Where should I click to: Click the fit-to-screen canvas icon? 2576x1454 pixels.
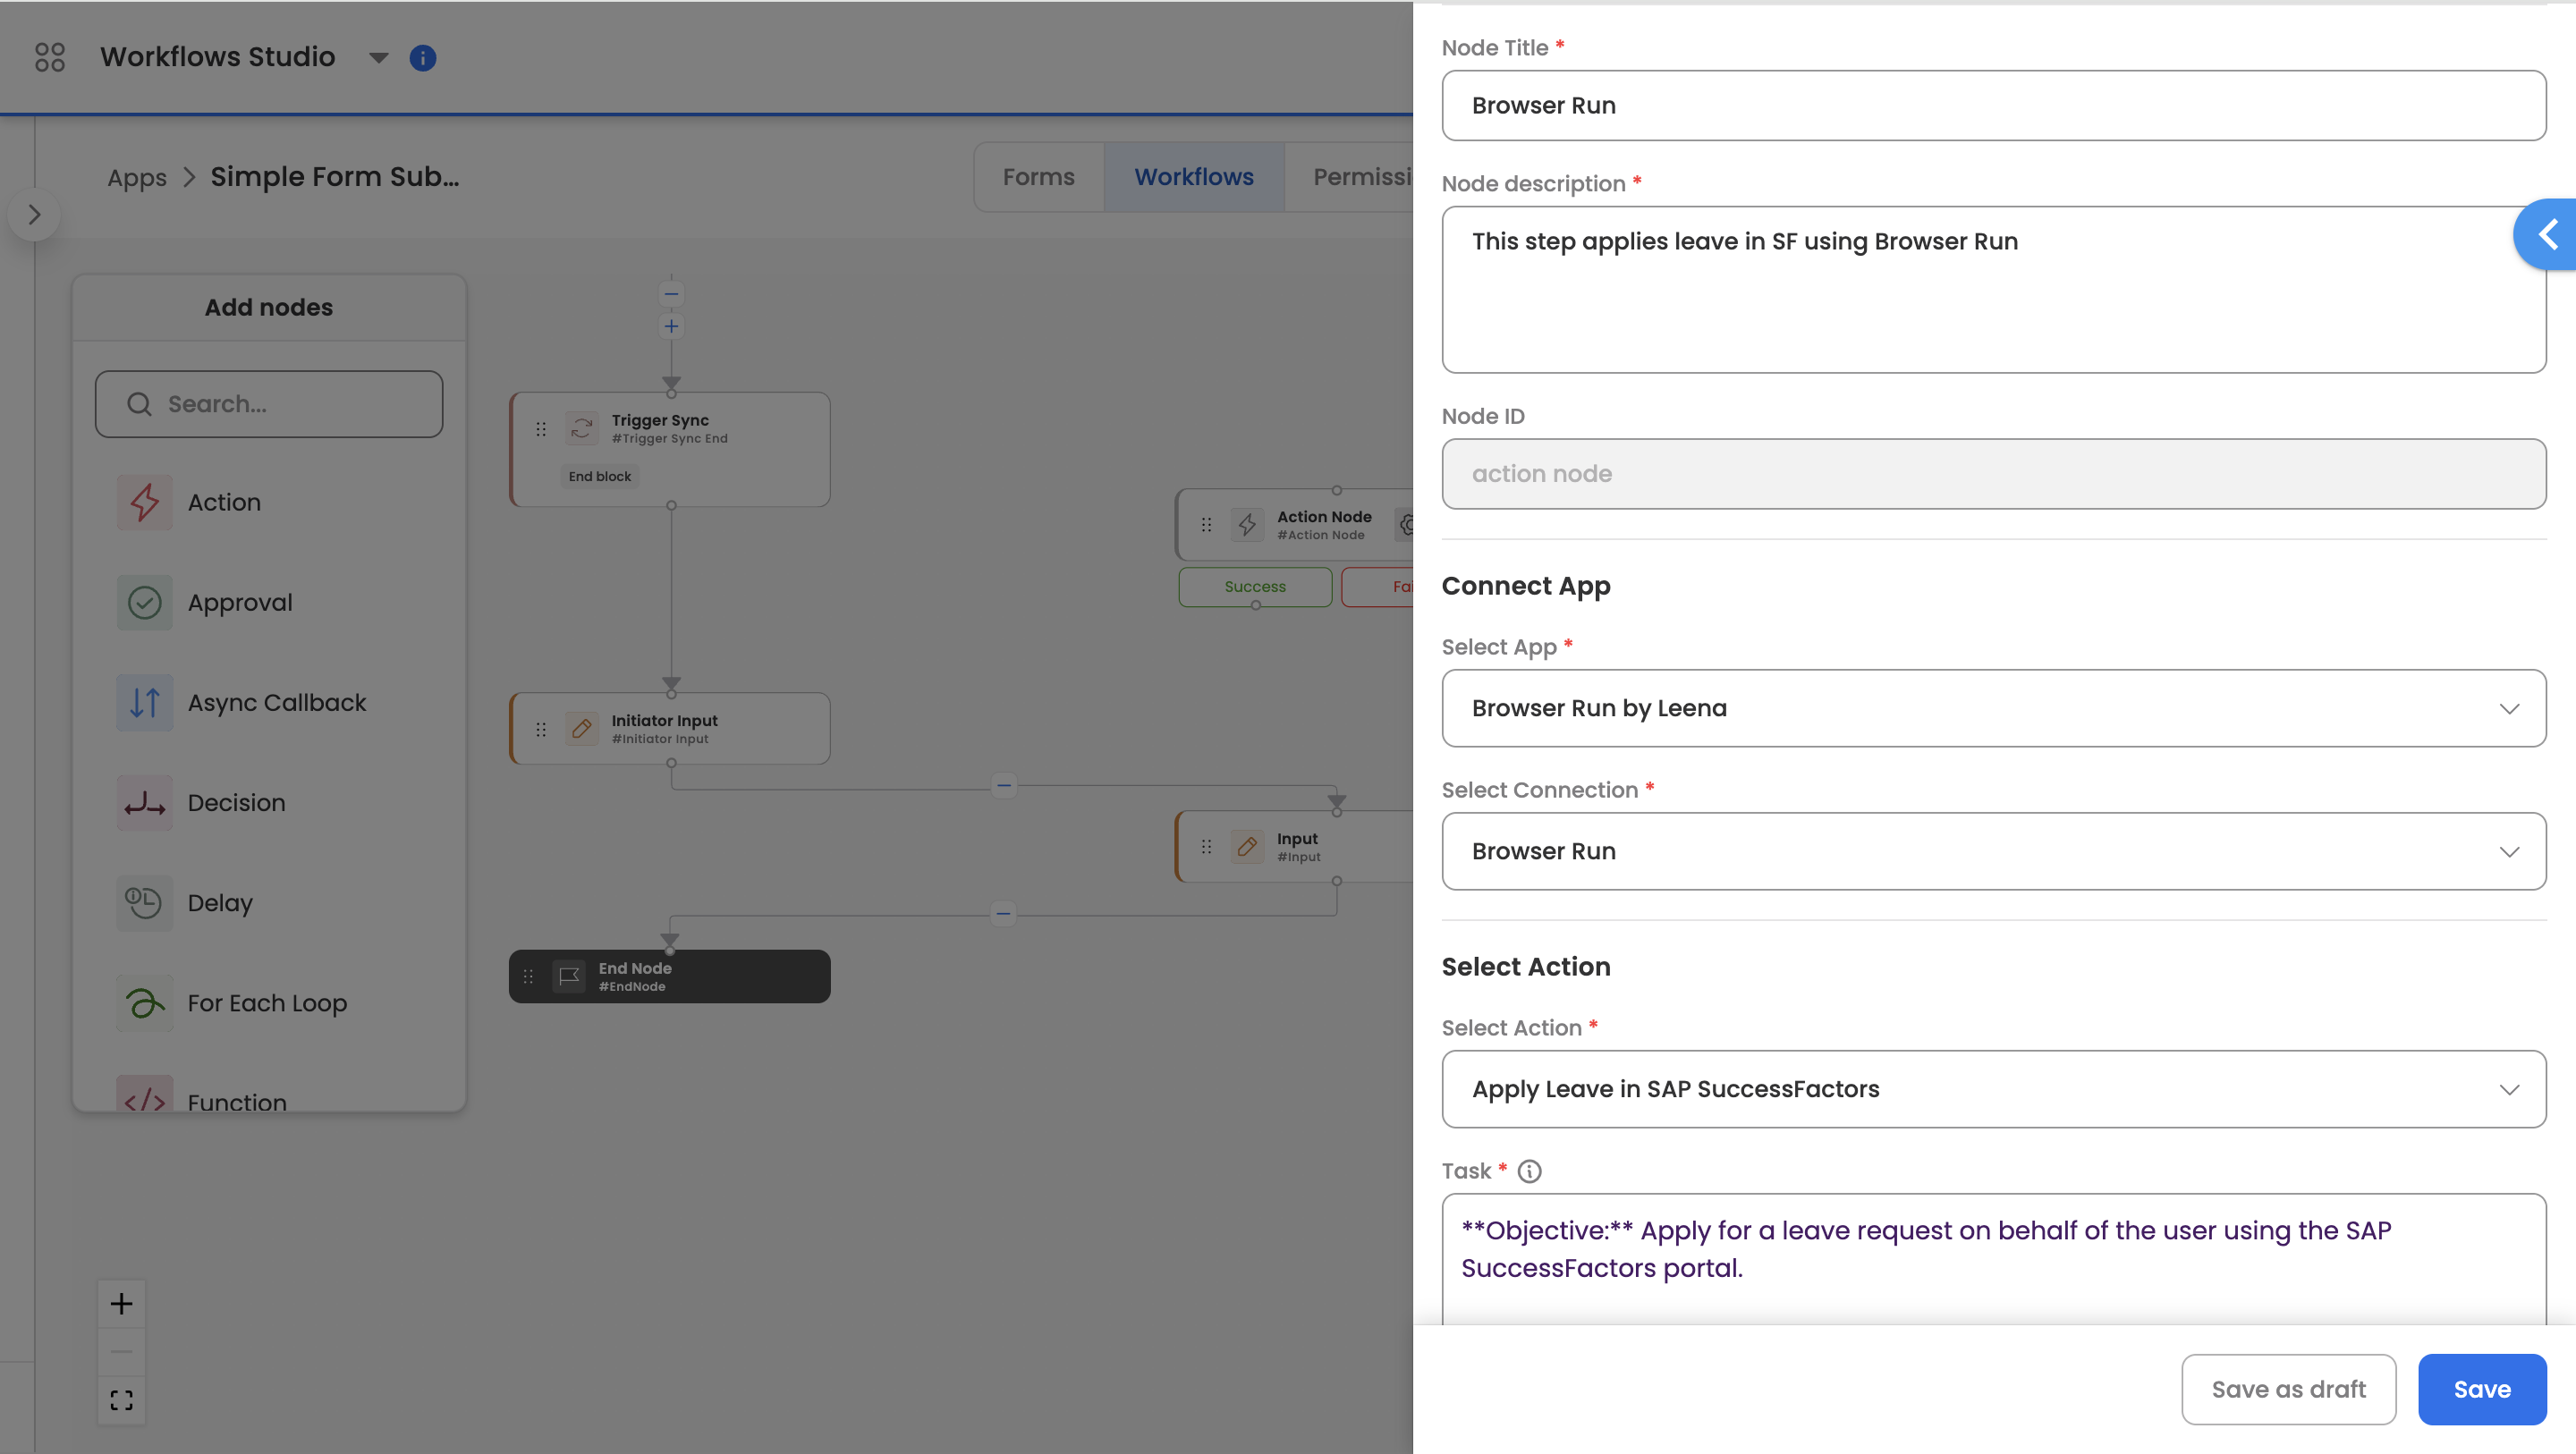[121, 1400]
